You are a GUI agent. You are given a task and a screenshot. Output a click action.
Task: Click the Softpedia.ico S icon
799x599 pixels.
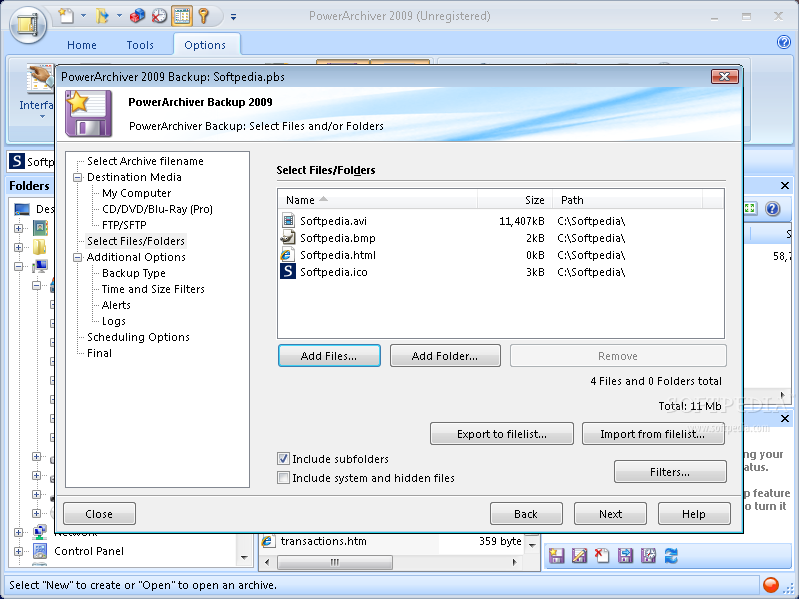click(288, 271)
